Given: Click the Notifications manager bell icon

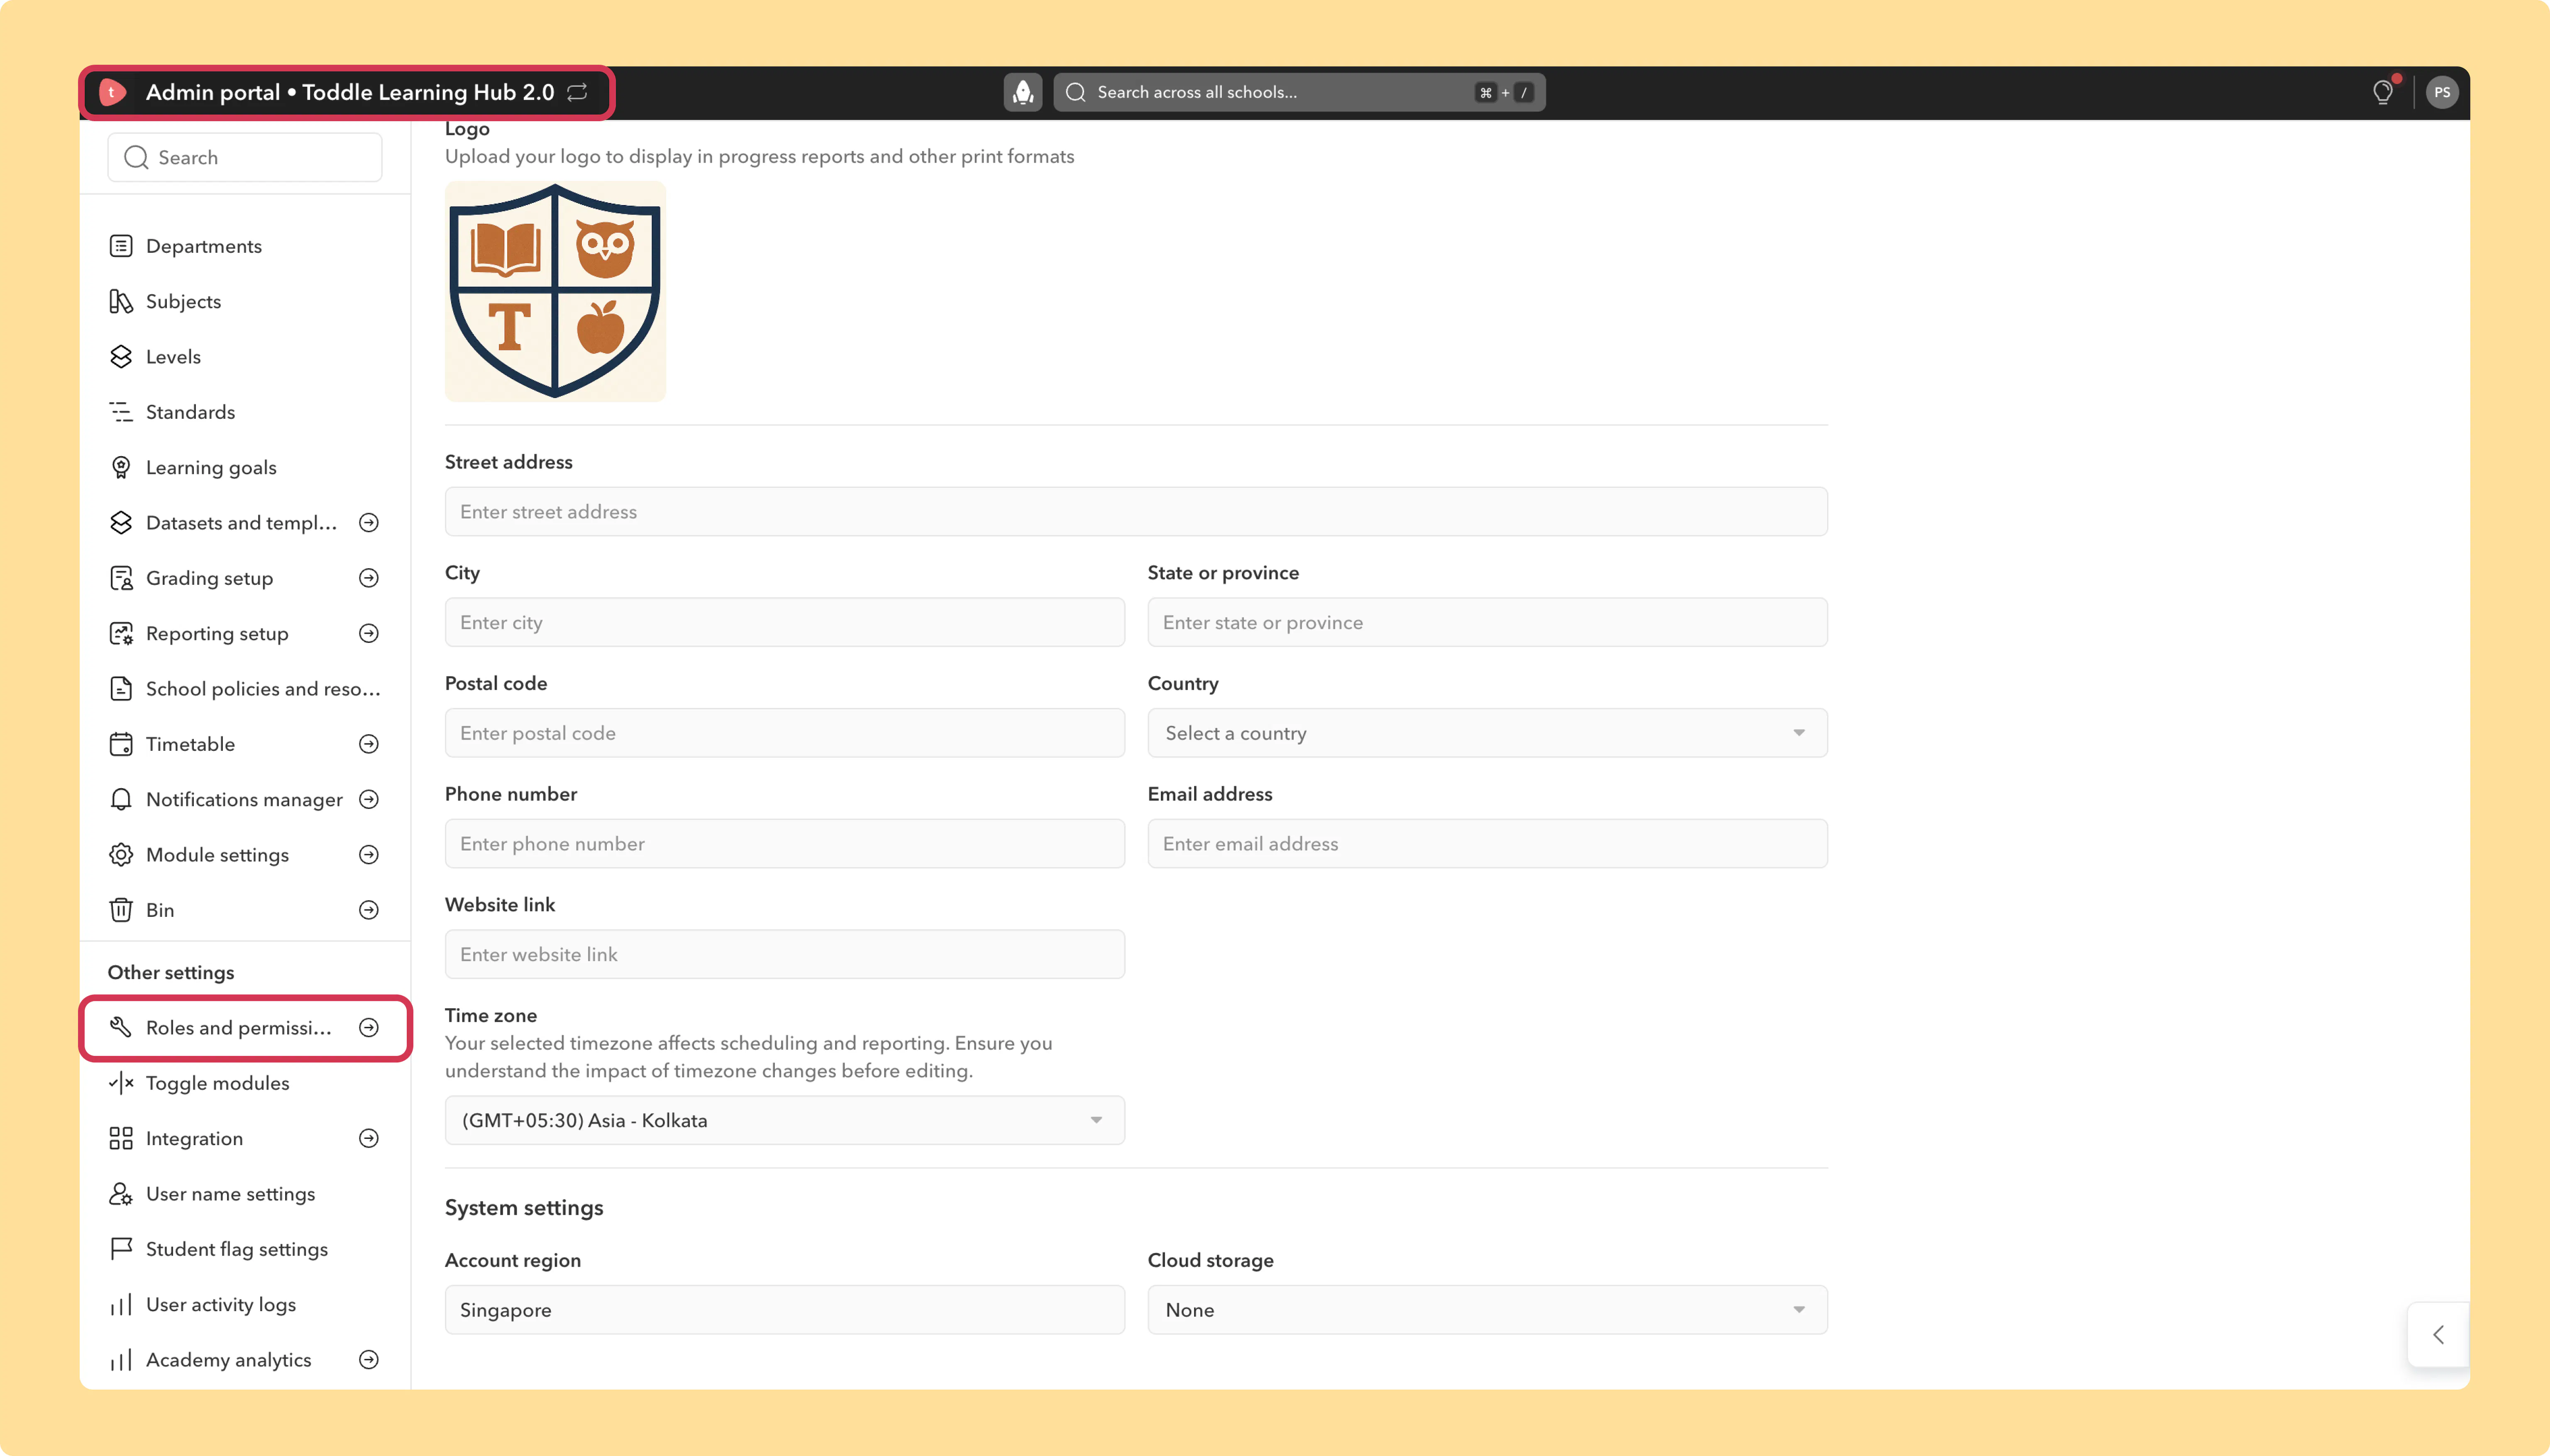Looking at the screenshot, I should pyautogui.click(x=121, y=799).
